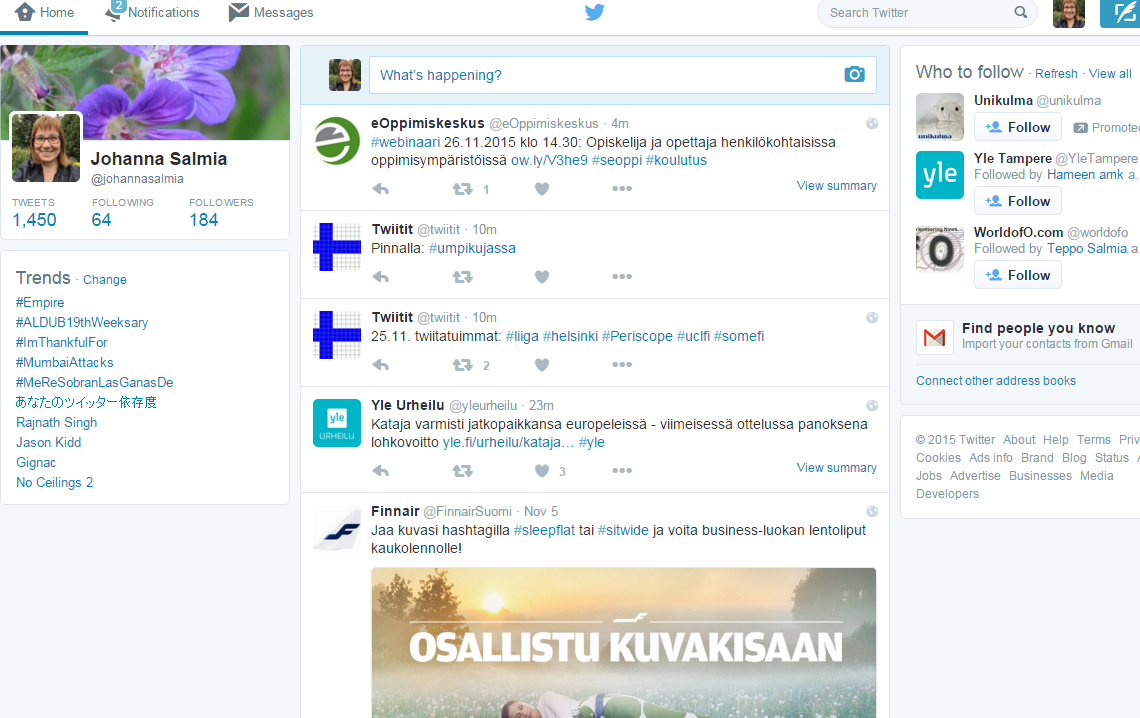
Task: Open the No Ceilings 2 trend
Action: [55, 483]
